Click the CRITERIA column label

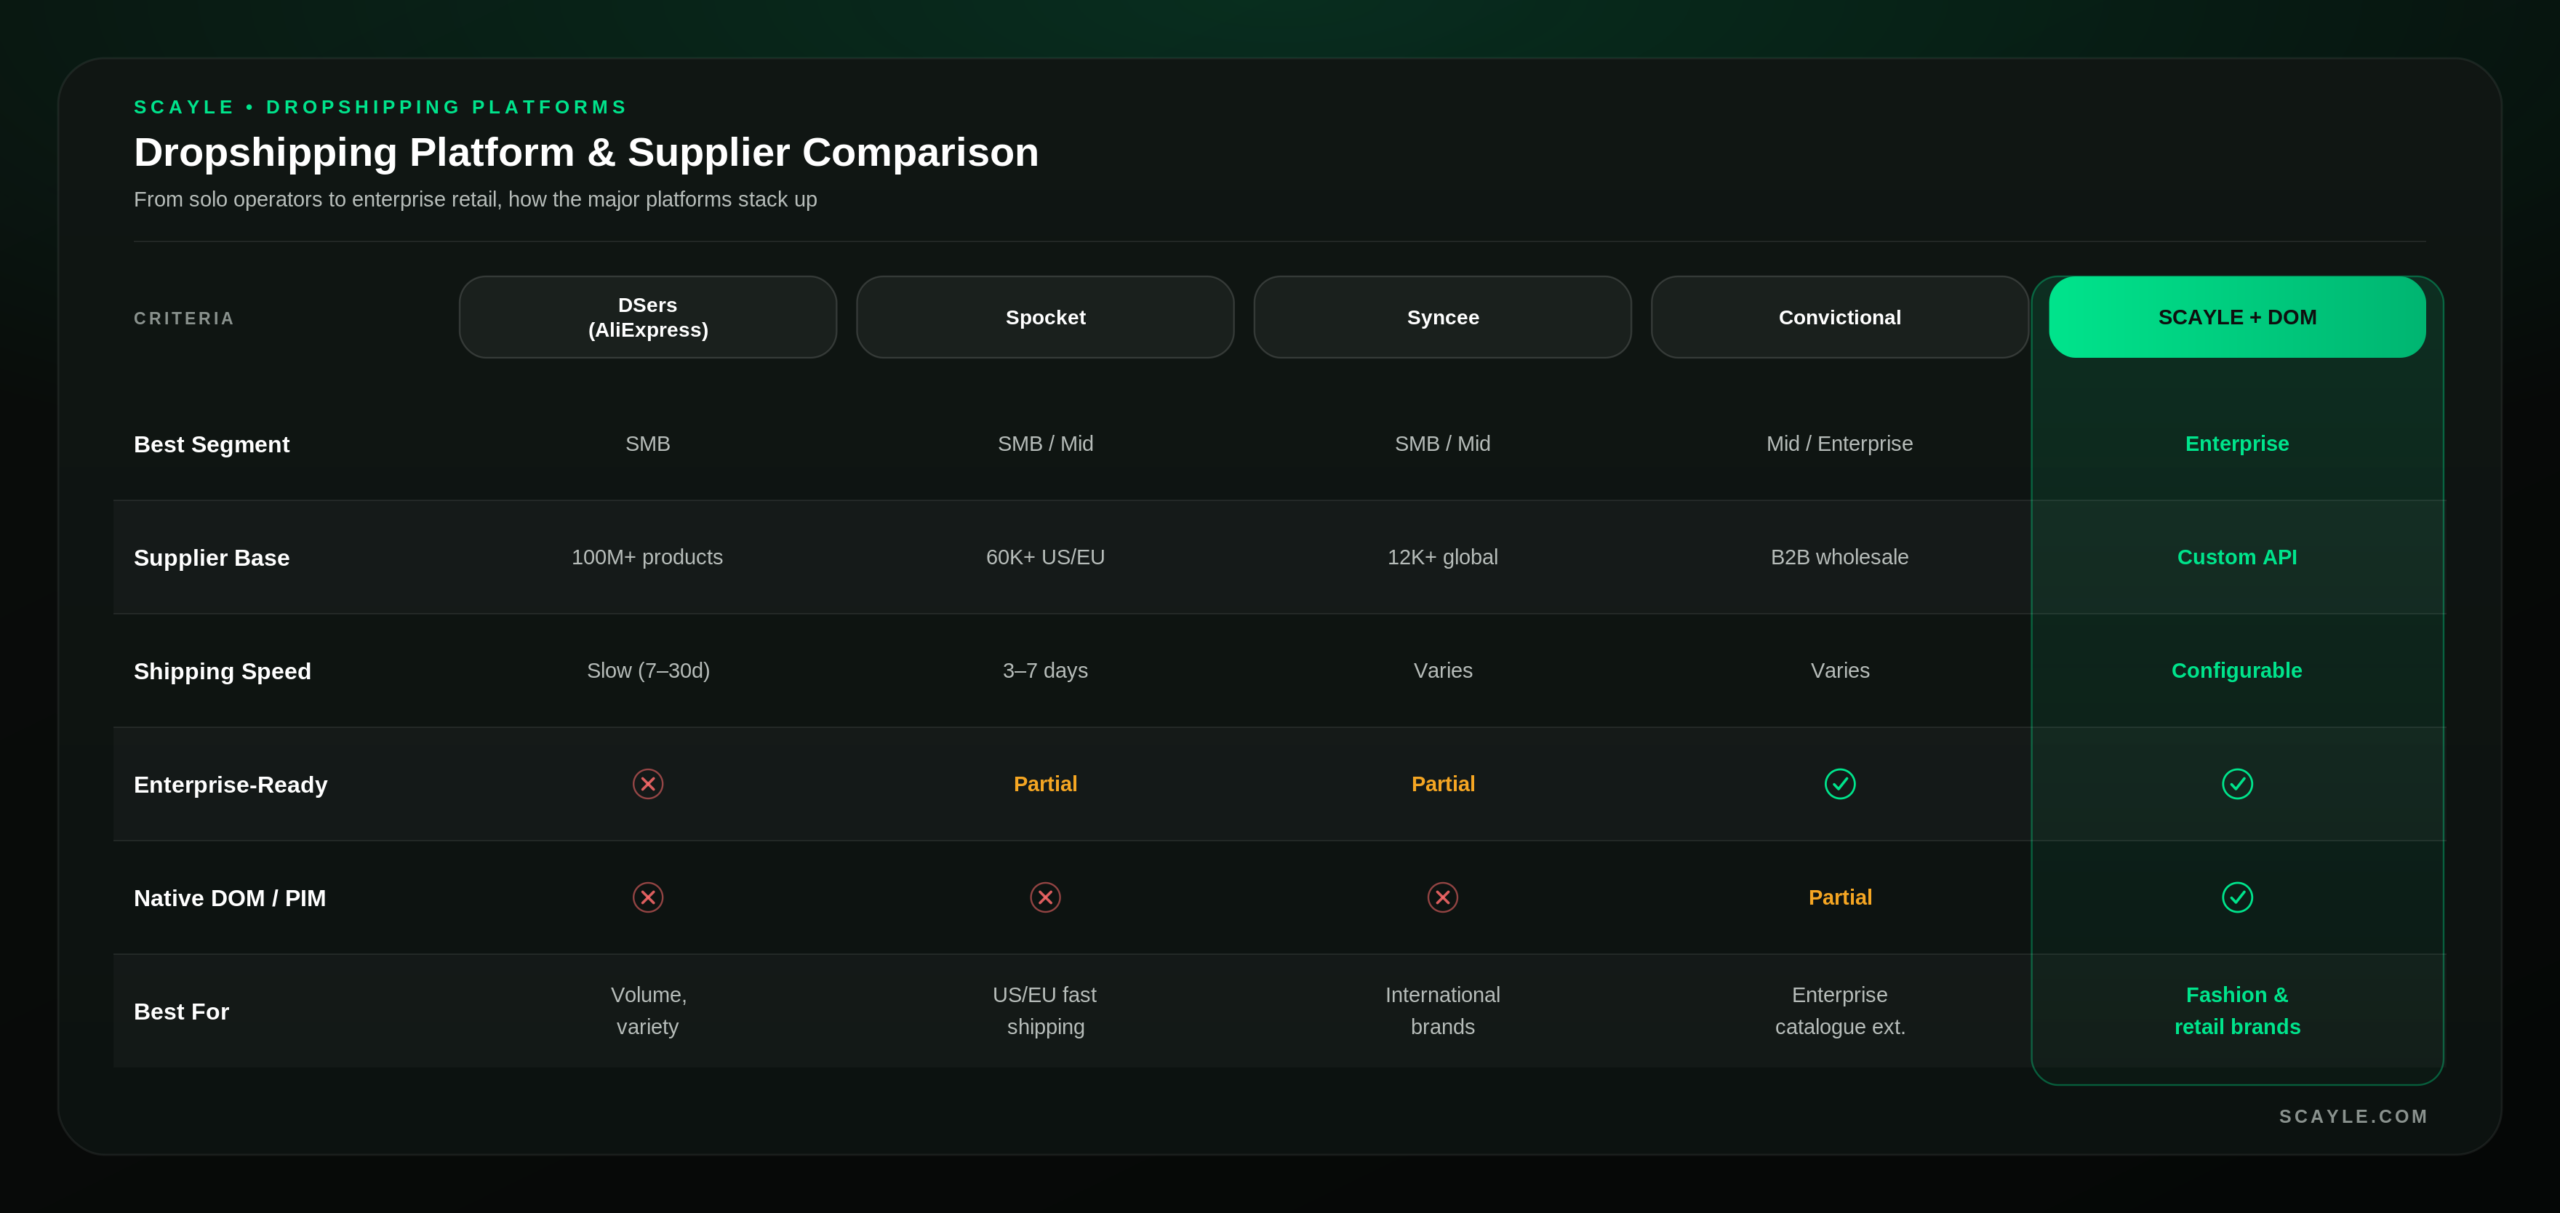pyautogui.click(x=184, y=318)
